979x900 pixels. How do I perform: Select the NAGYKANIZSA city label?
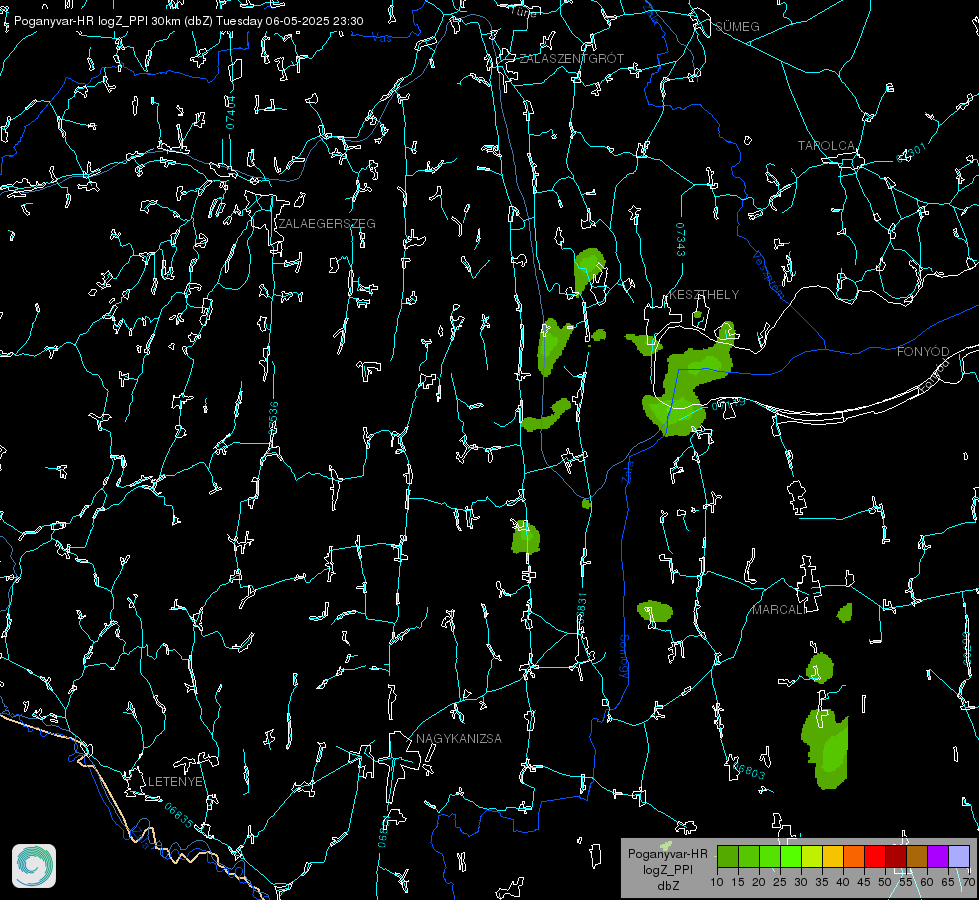coord(459,738)
